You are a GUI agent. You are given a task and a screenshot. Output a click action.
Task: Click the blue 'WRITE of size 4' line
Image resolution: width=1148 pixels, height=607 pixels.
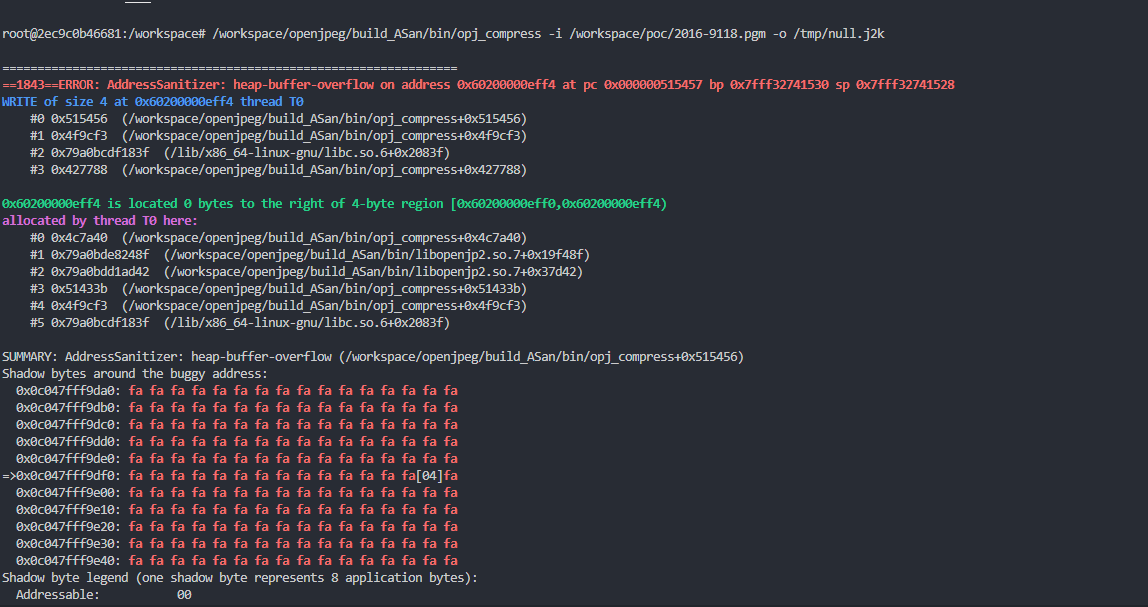[x=153, y=102]
